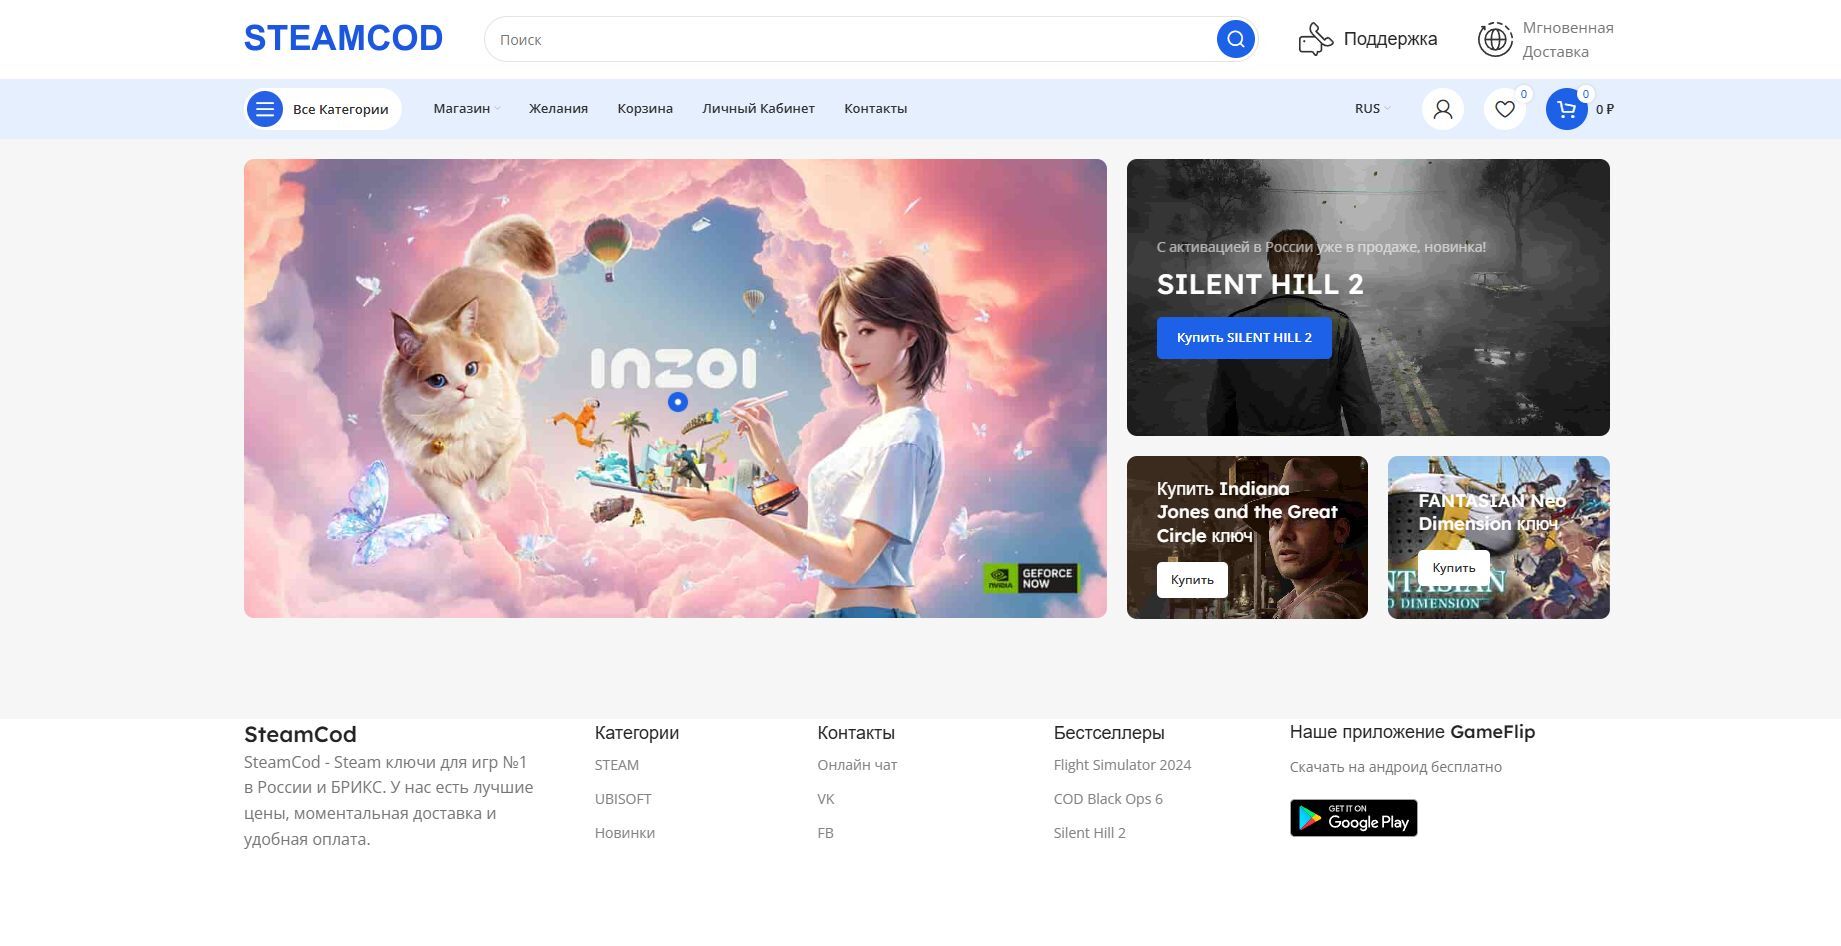The image size is (1841, 946).
Task: Click the SILENT HILL 2 banner title
Action: click(1260, 284)
